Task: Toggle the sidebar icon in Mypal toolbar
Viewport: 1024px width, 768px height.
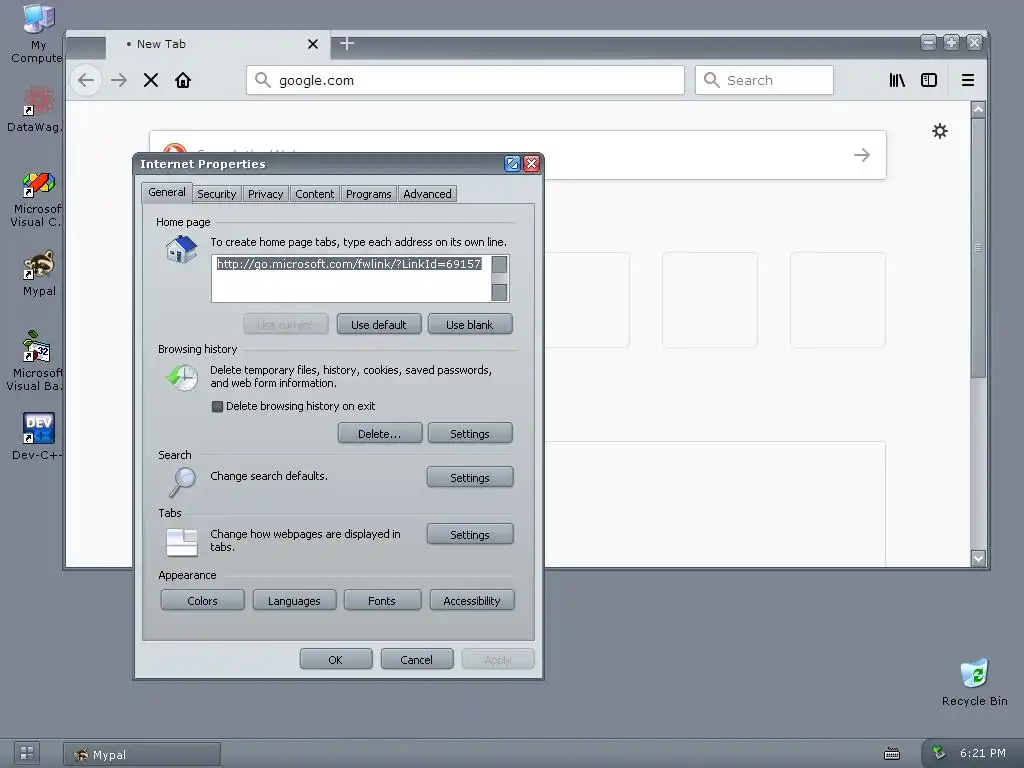Action: (x=929, y=80)
